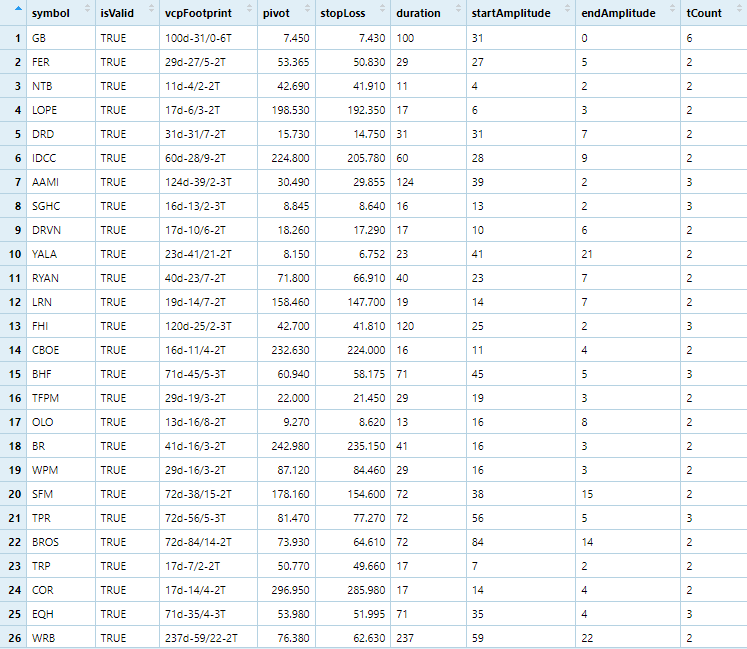Screen dimensions: 747x649
Task: Click stopLoss value 205.780
Action: [353, 158]
